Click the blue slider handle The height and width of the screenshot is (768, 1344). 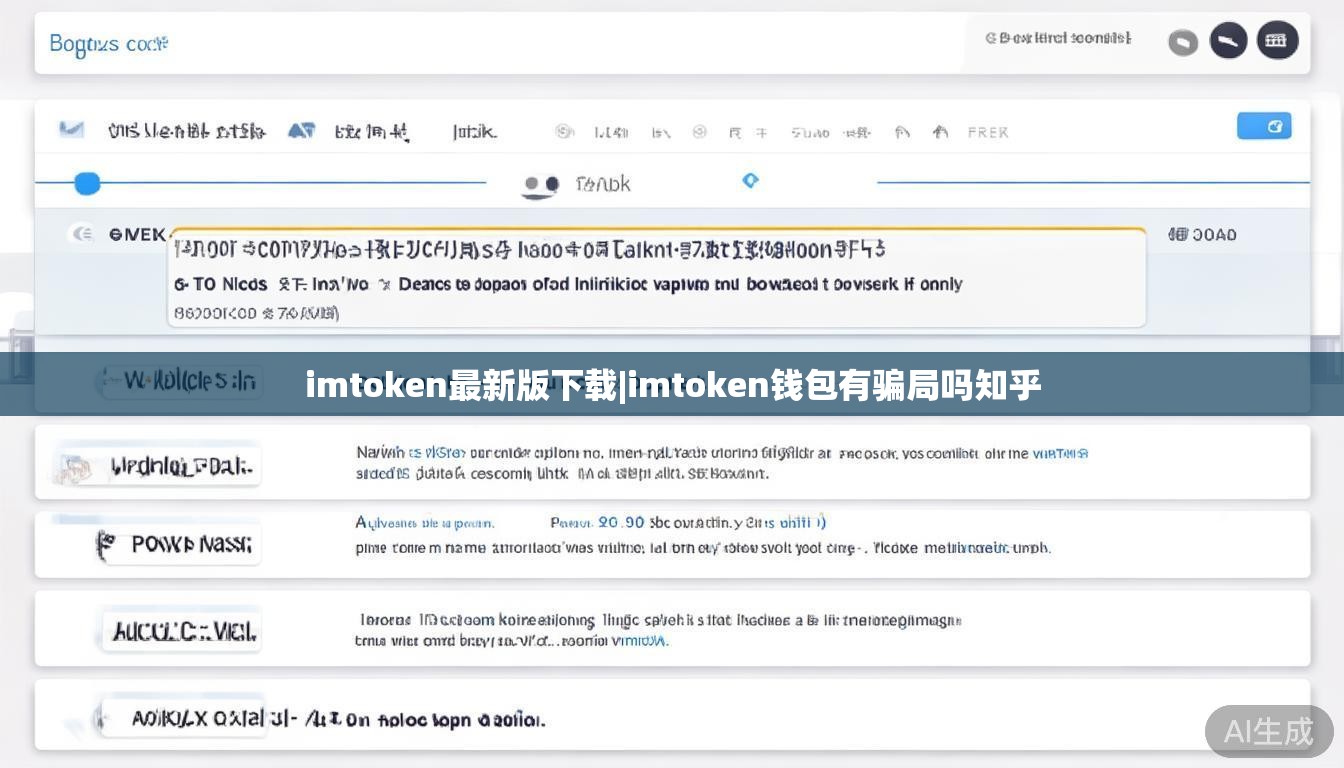[88, 183]
